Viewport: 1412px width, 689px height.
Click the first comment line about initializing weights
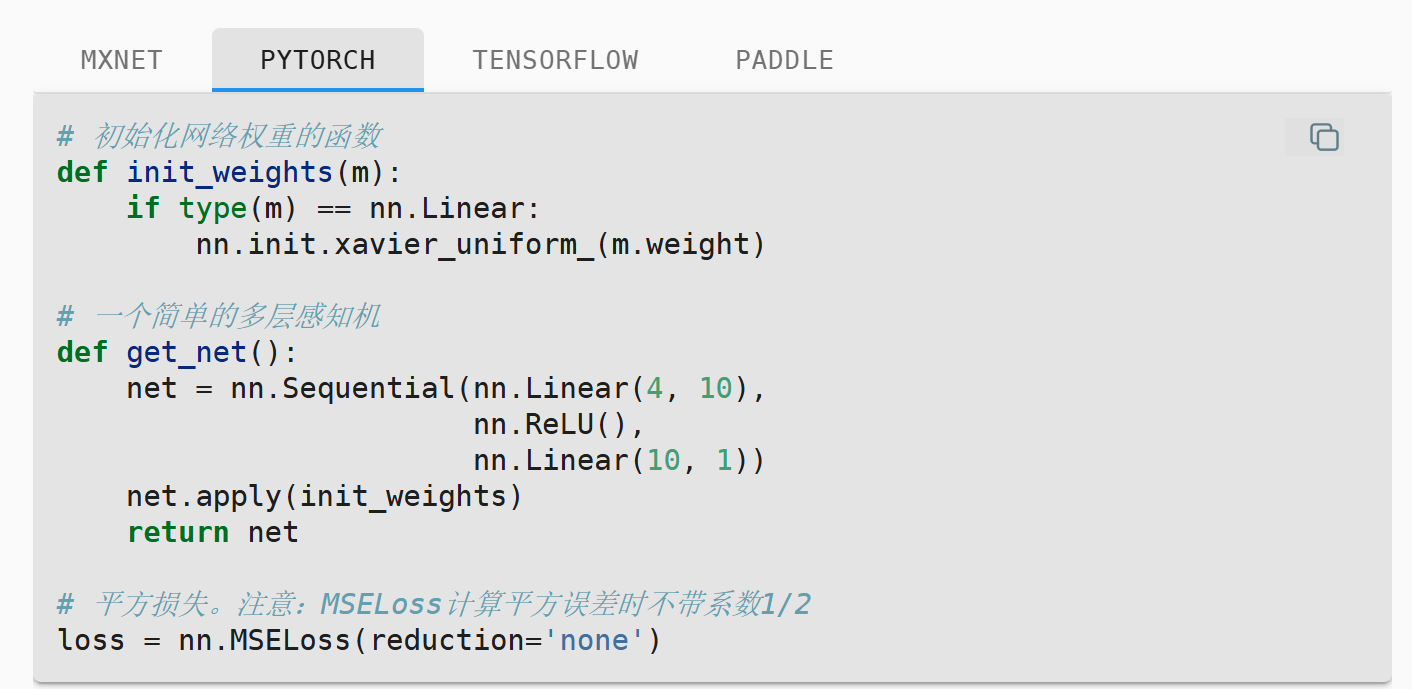point(220,136)
